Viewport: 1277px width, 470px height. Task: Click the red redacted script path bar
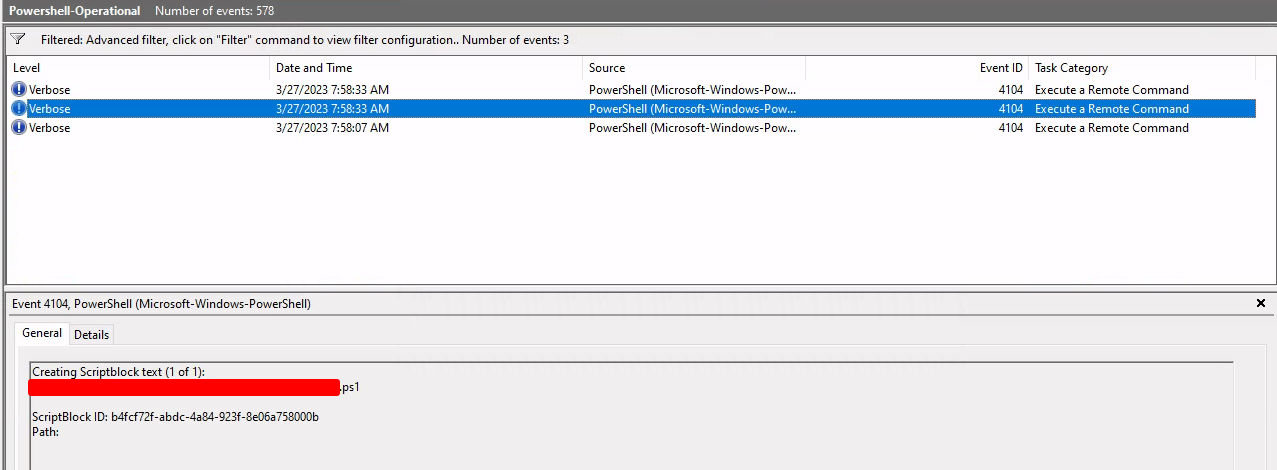click(185, 387)
